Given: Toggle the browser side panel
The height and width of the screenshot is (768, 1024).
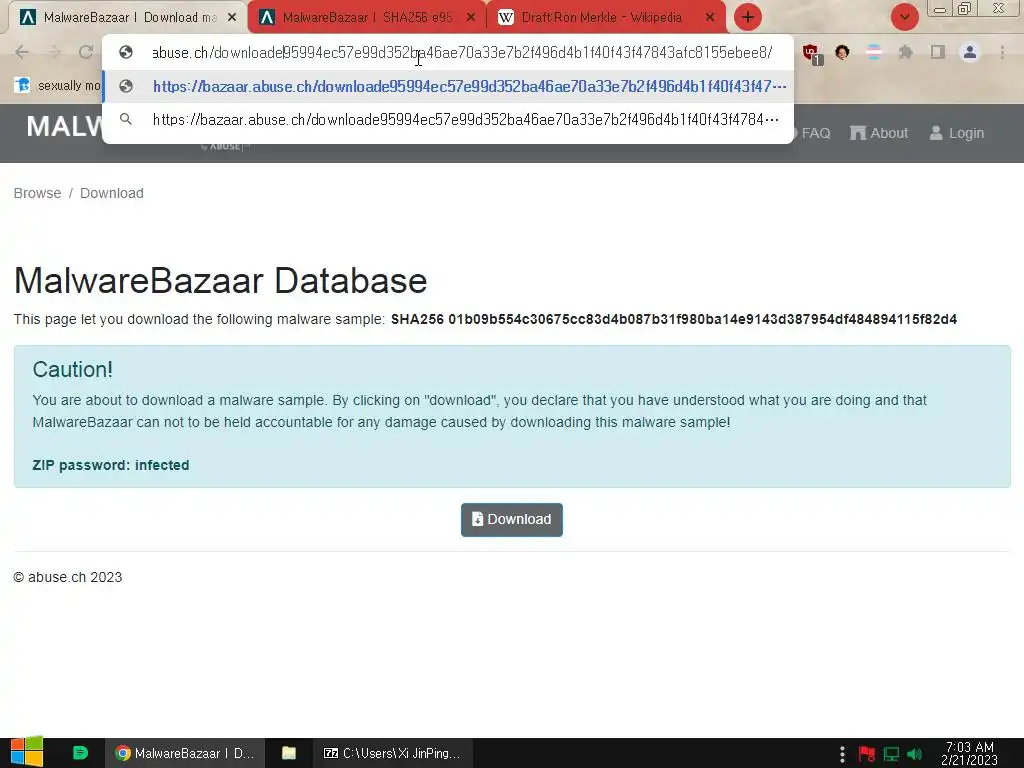Looking at the screenshot, I should (938, 52).
